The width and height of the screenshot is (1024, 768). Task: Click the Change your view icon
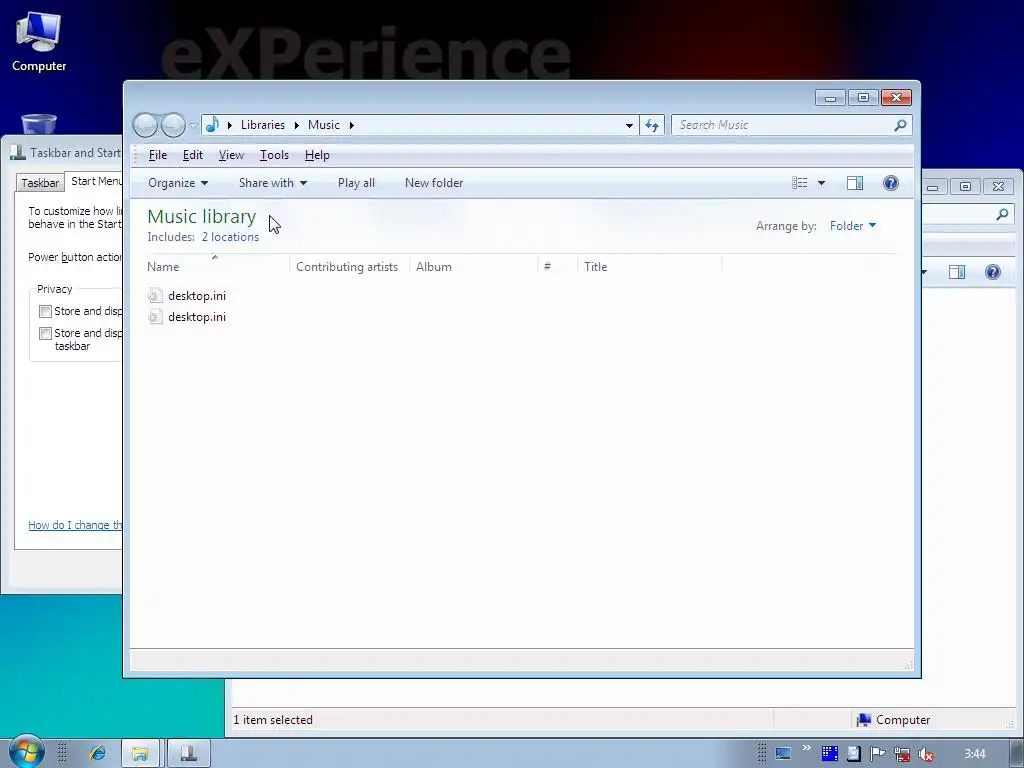point(800,183)
